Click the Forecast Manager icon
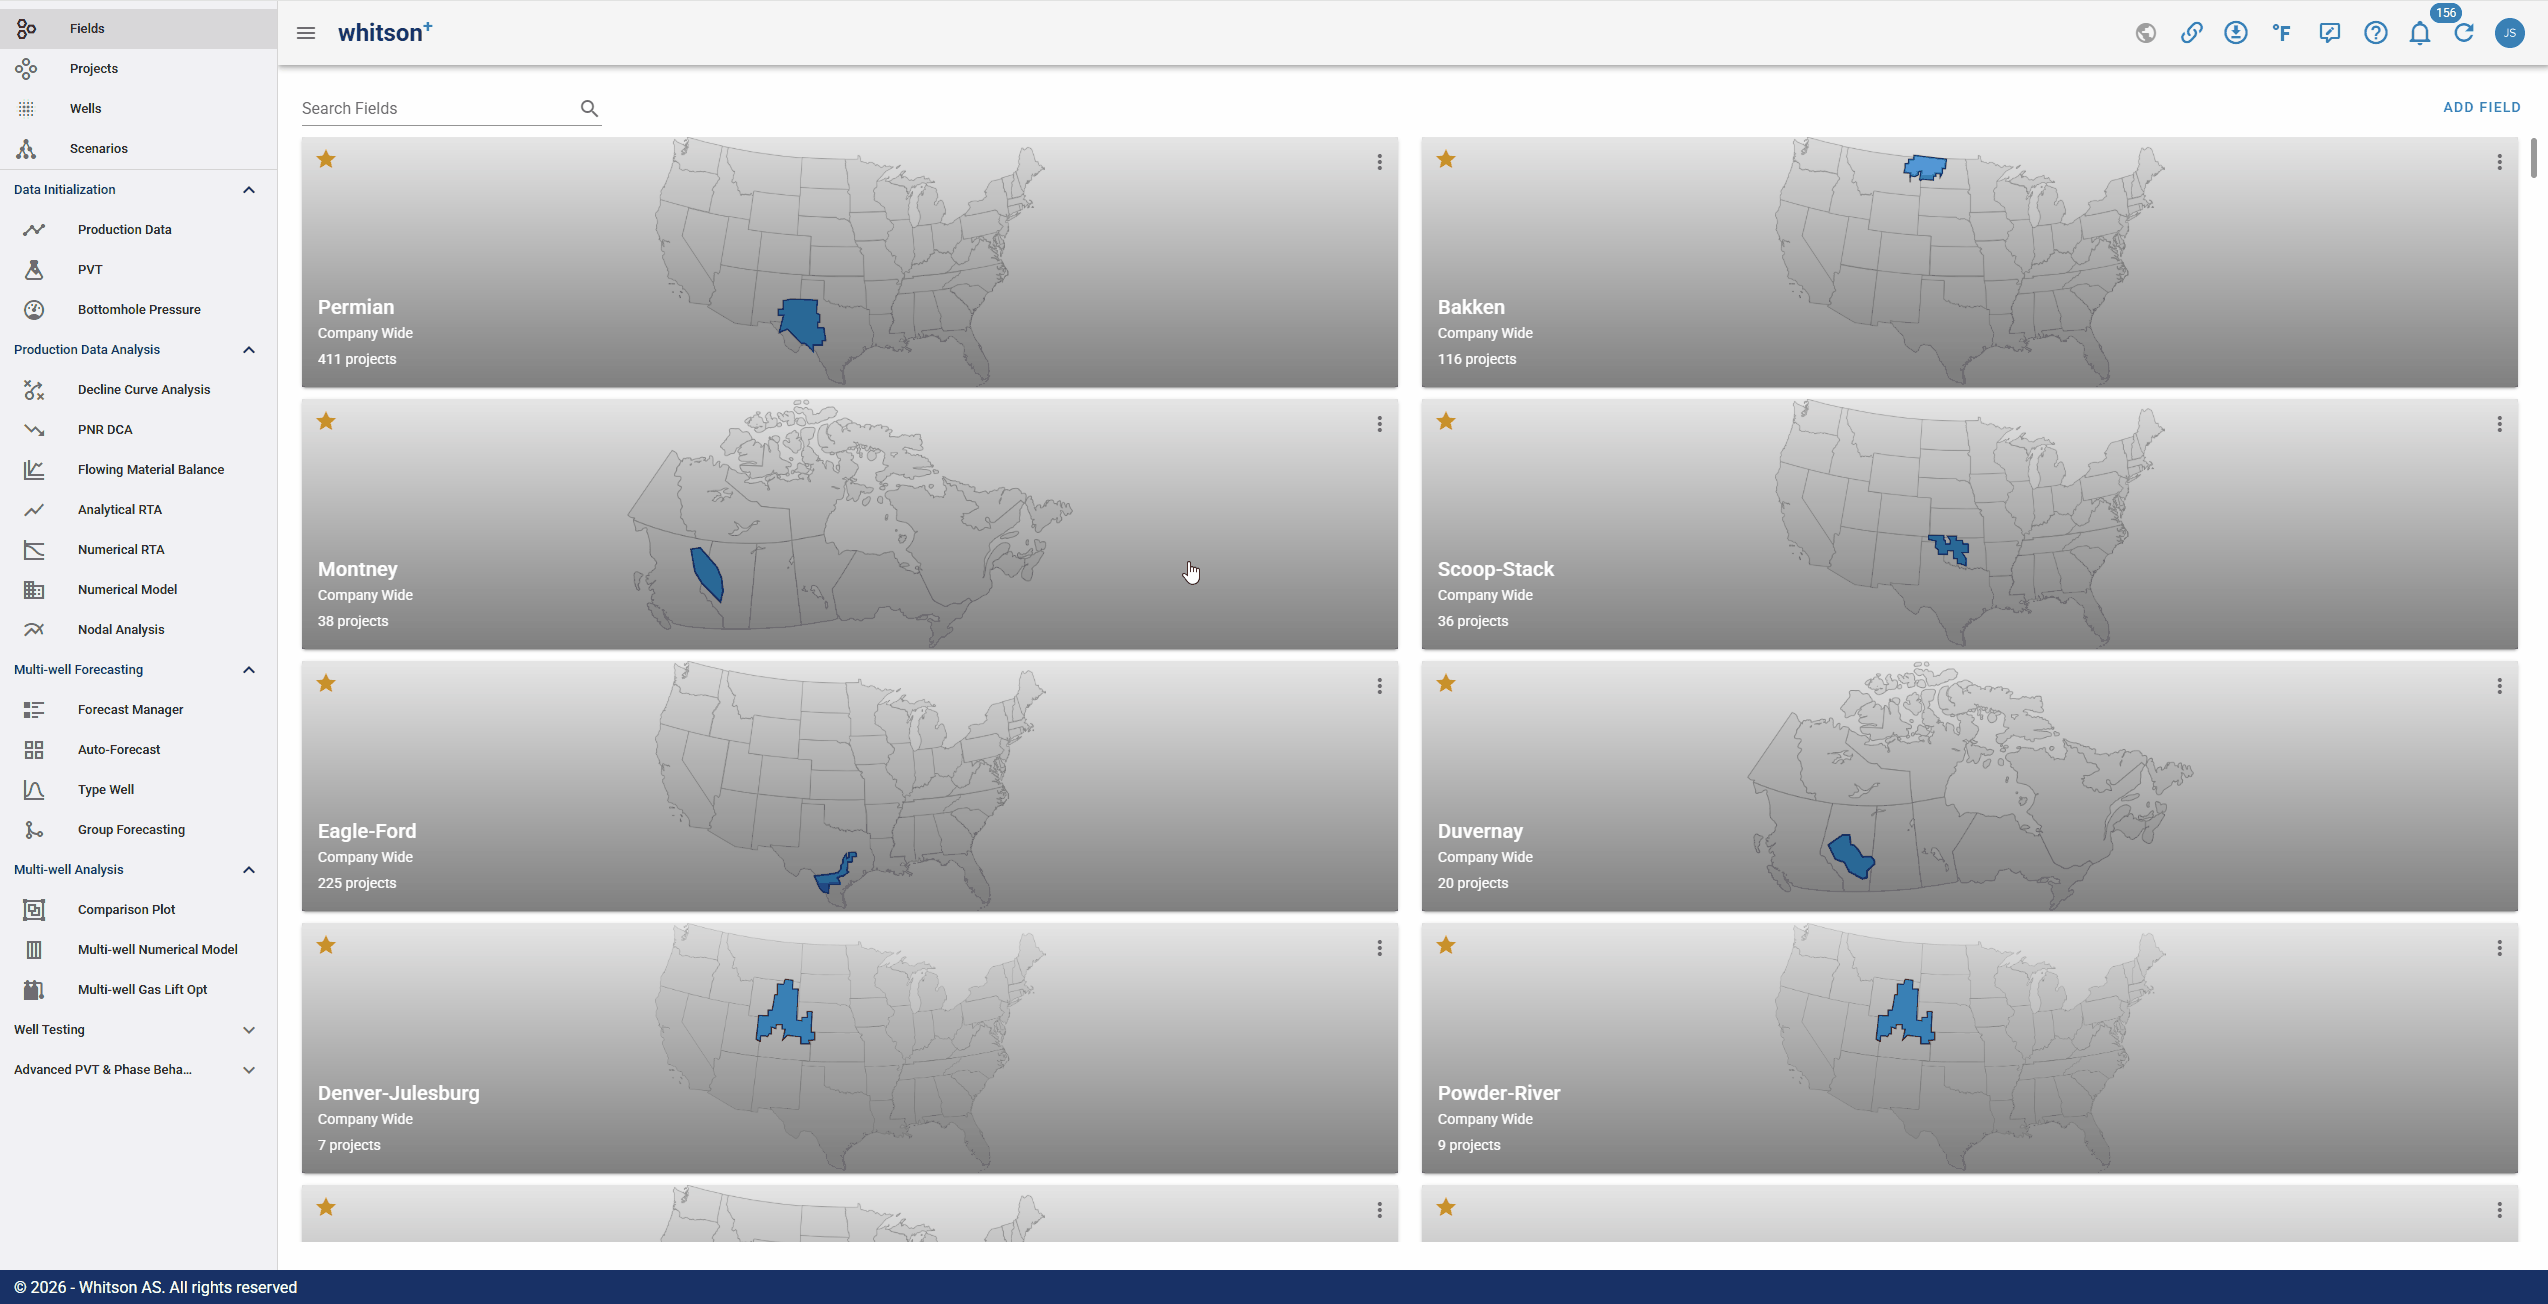The image size is (2548, 1304). [x=34, y=709]
